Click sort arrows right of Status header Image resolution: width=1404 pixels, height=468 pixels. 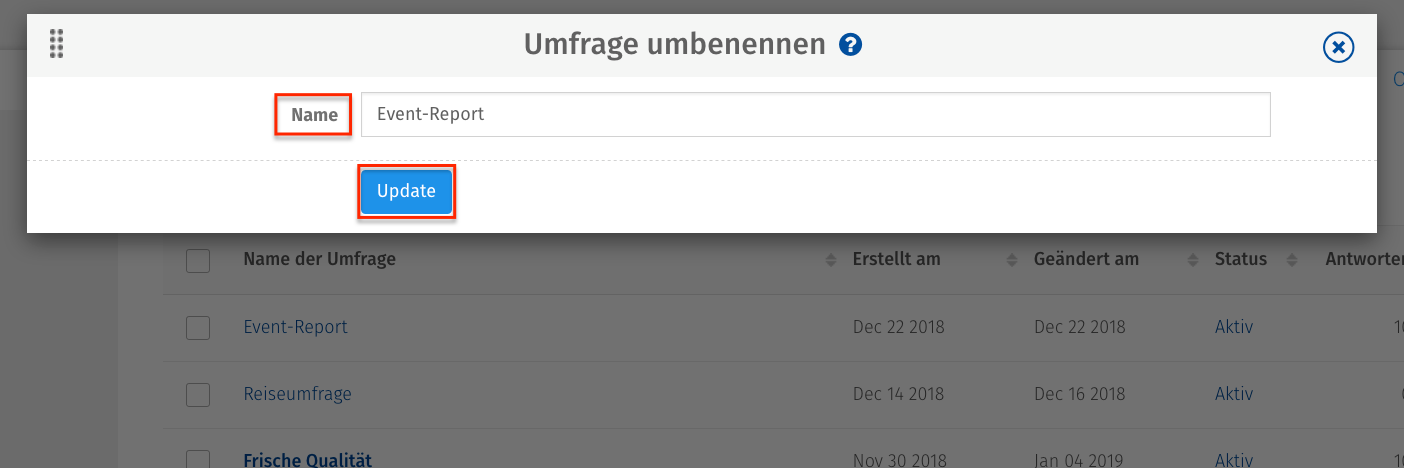click(x=1291, y=260)
